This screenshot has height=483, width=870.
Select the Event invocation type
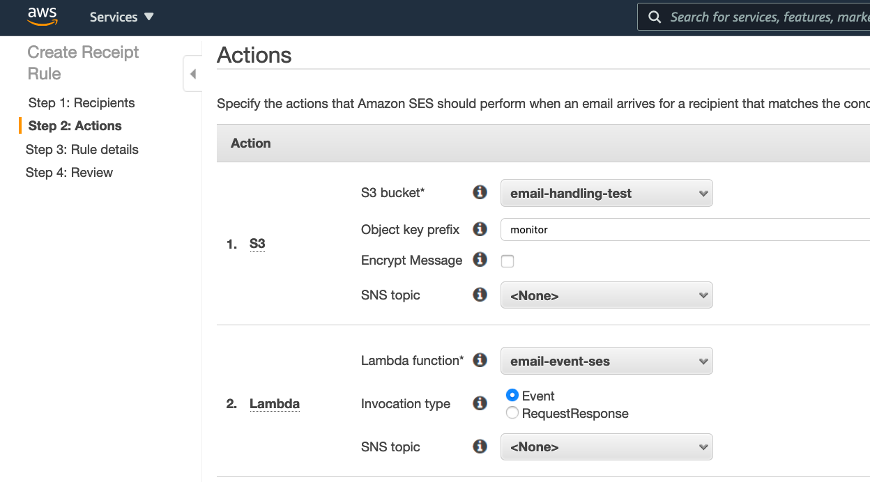(x=513, y=395)
